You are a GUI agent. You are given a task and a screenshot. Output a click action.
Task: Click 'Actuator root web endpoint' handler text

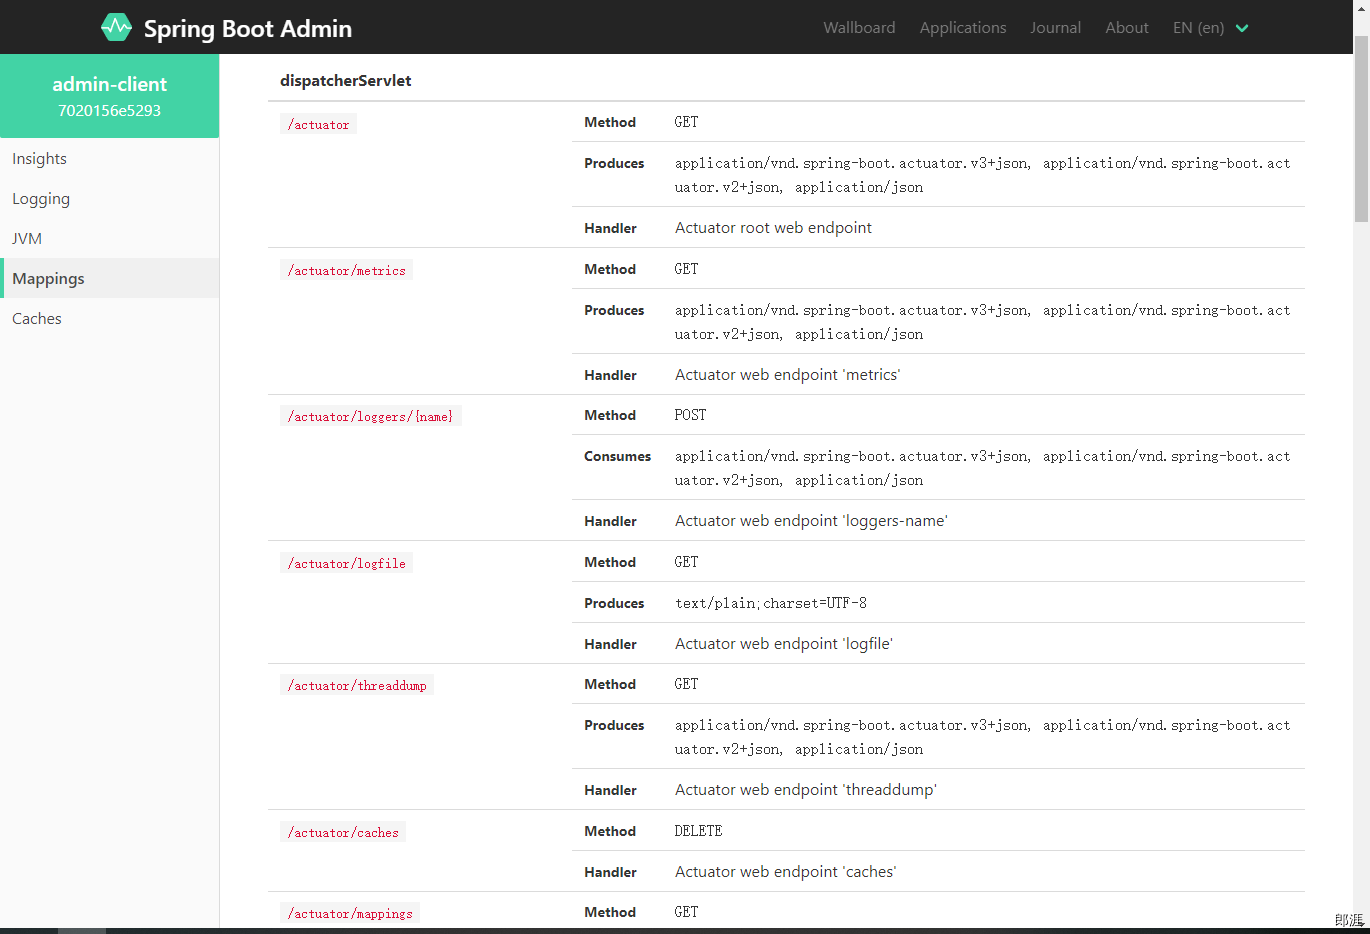pos(773,228)
